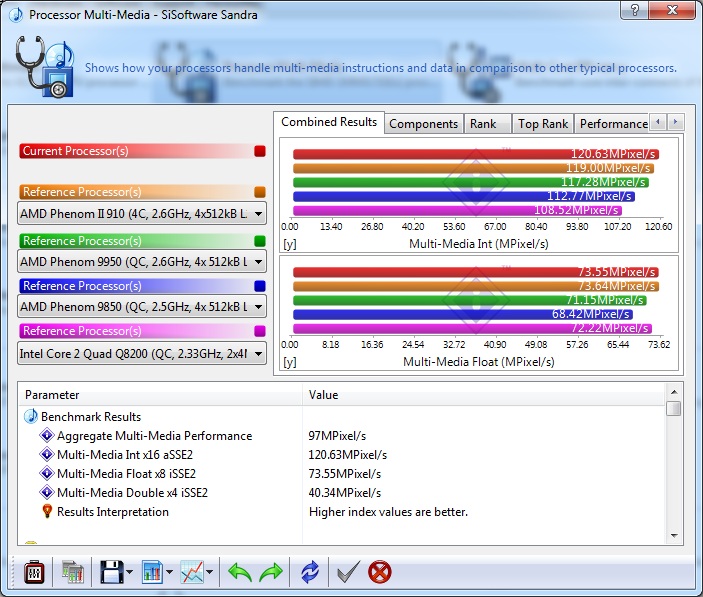Click the results list scroll down arrow
The height and width of the screenshot is (597, 703).
673,536
